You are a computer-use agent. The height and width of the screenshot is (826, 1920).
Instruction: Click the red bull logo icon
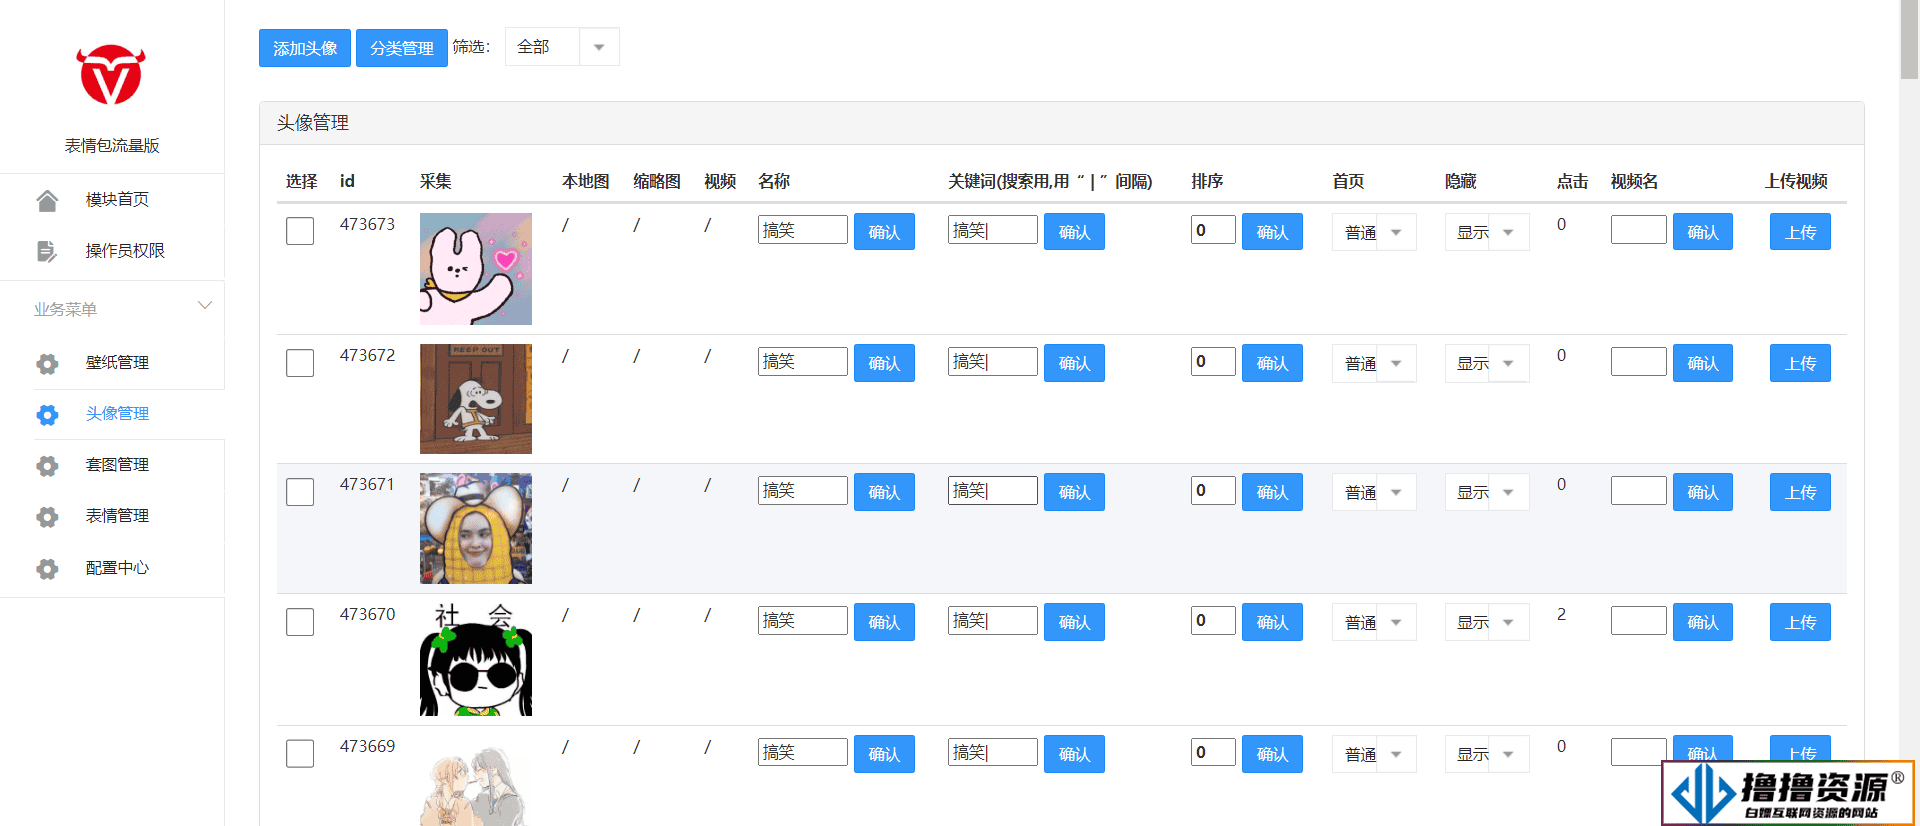click(x=111, y=75)
